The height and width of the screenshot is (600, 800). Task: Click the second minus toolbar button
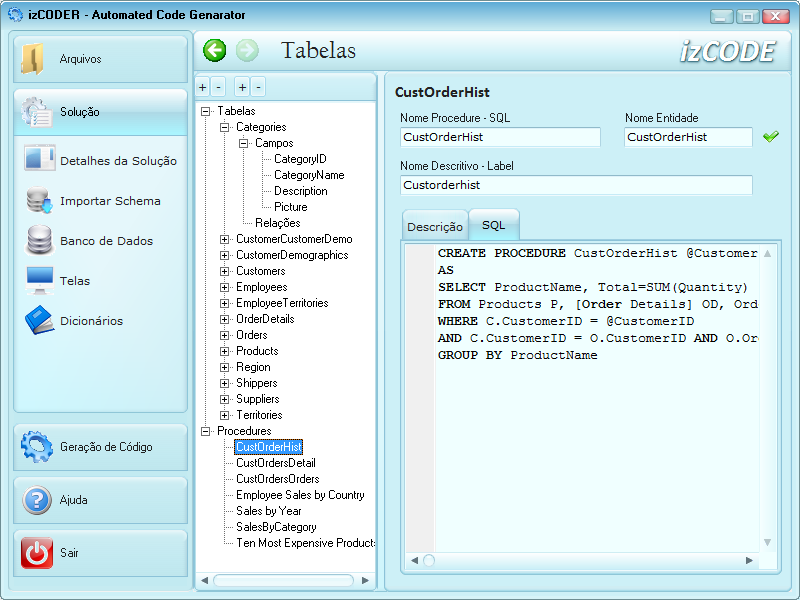[258, 87]
